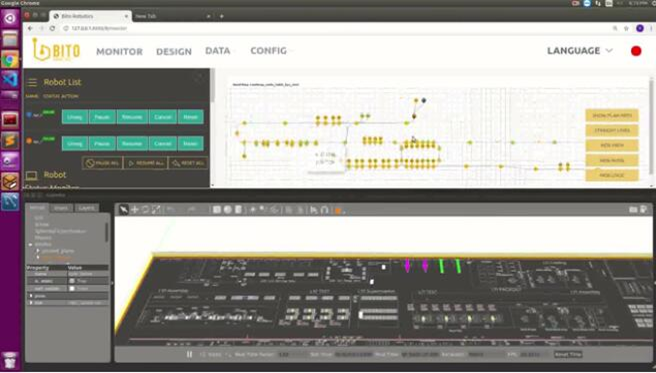Image resolution: width=656 pixels, height=373 pixels.
Task: Click the PAUSE ALL button
Action: coord(102,163)
